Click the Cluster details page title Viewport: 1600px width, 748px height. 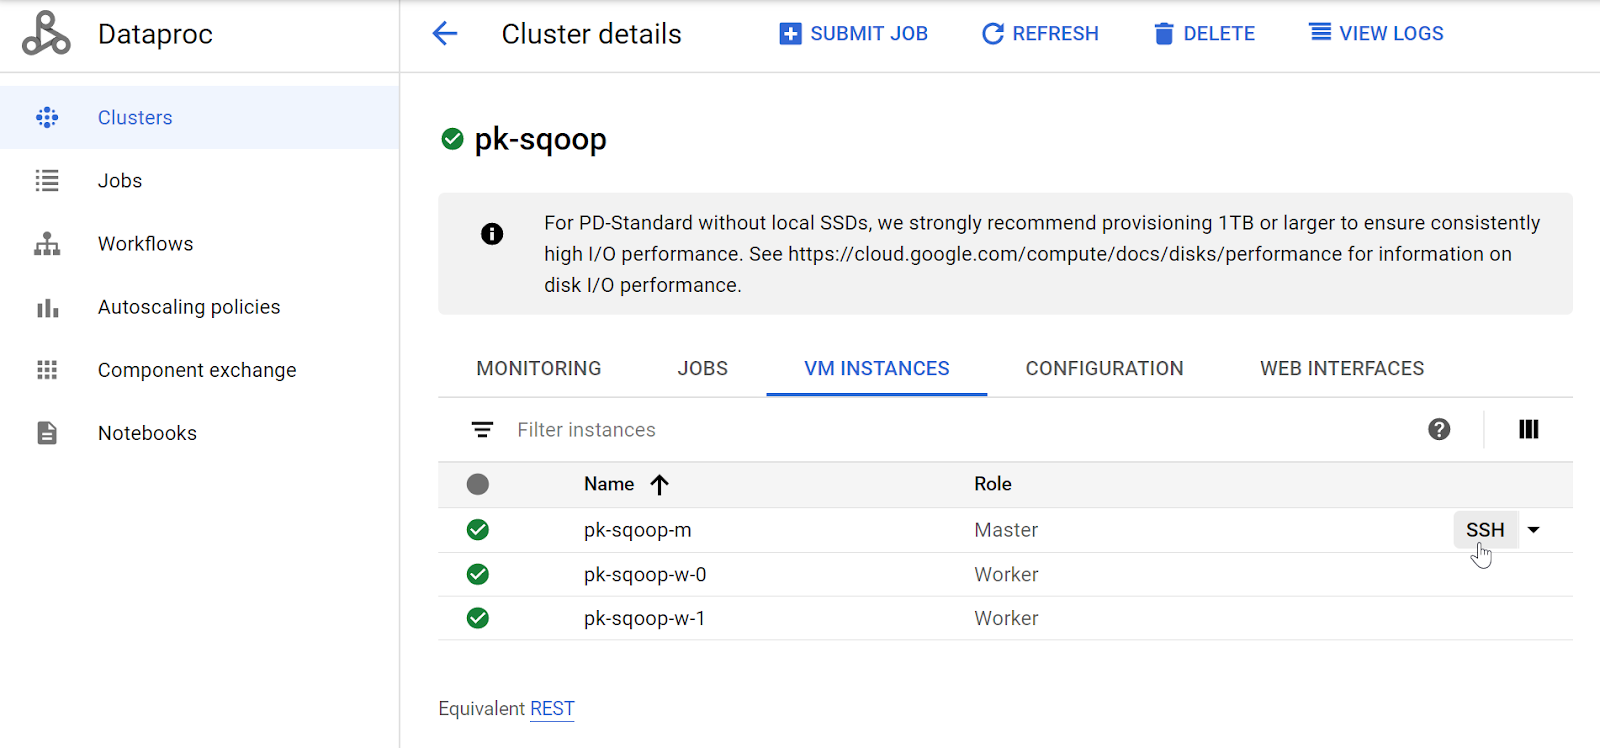coord(592,34)
